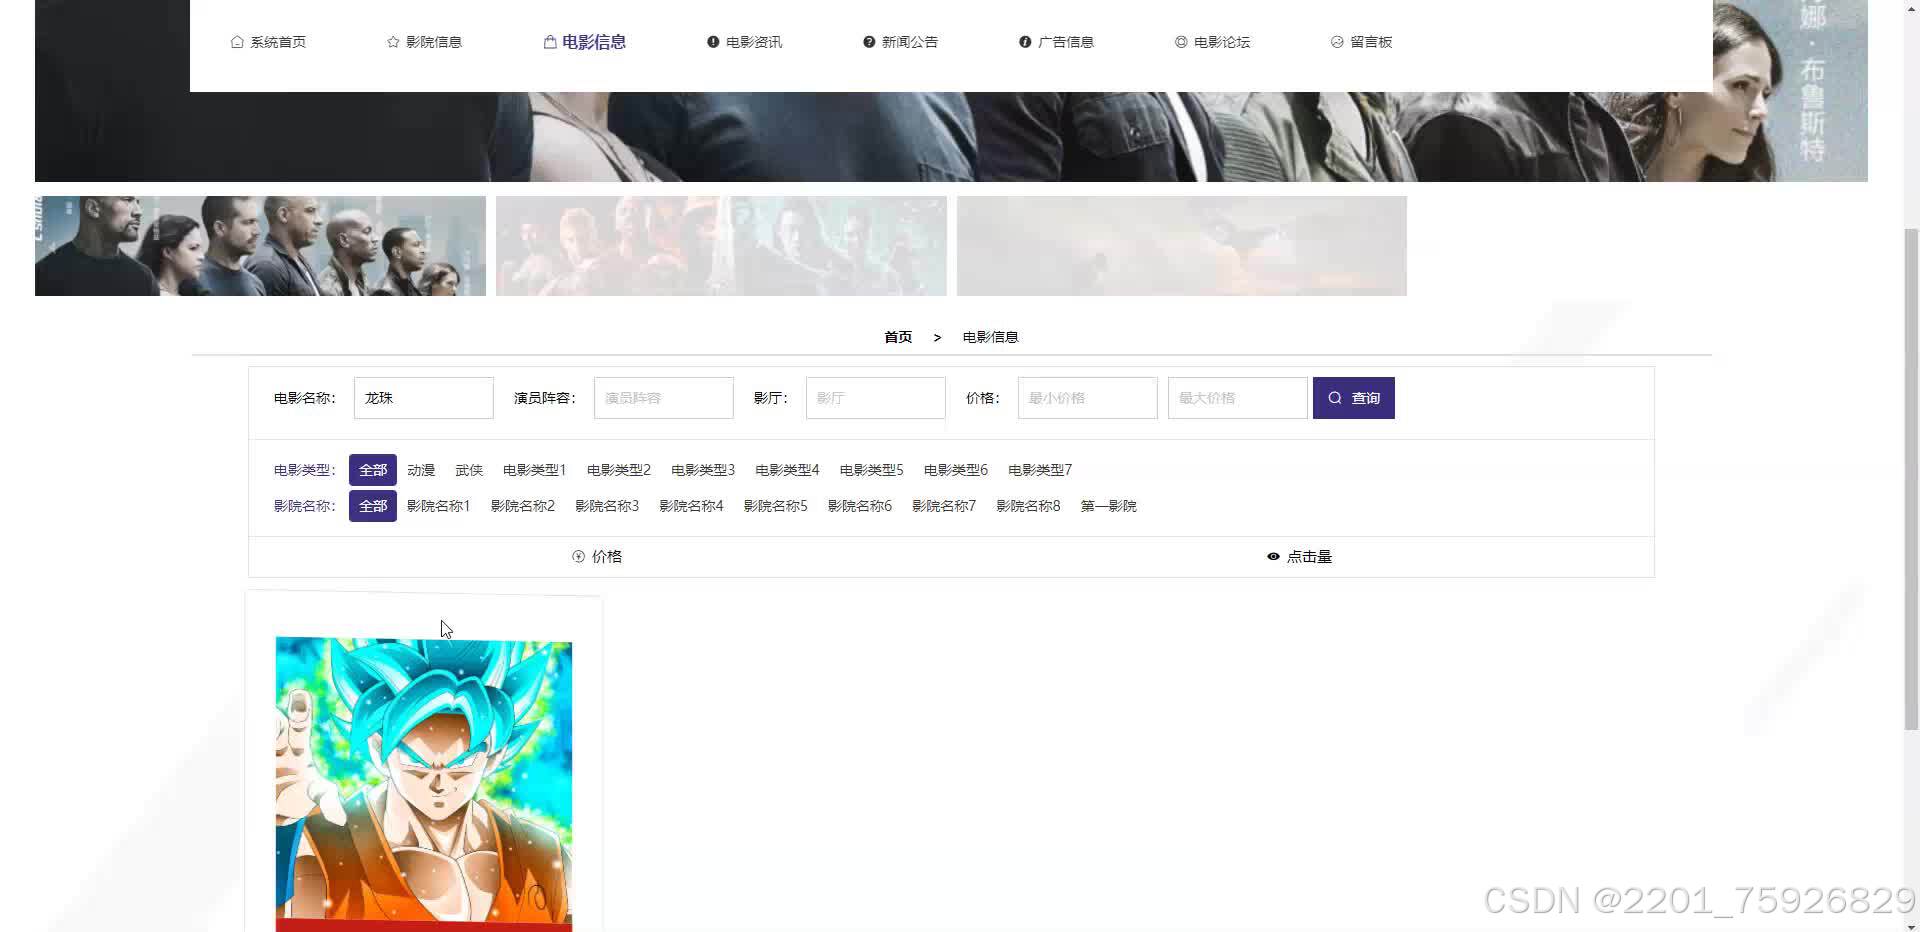Click eye icon next to 点击量
Screen dimensions: 1920x932
pyautogui.click(x=1273, y=557)
